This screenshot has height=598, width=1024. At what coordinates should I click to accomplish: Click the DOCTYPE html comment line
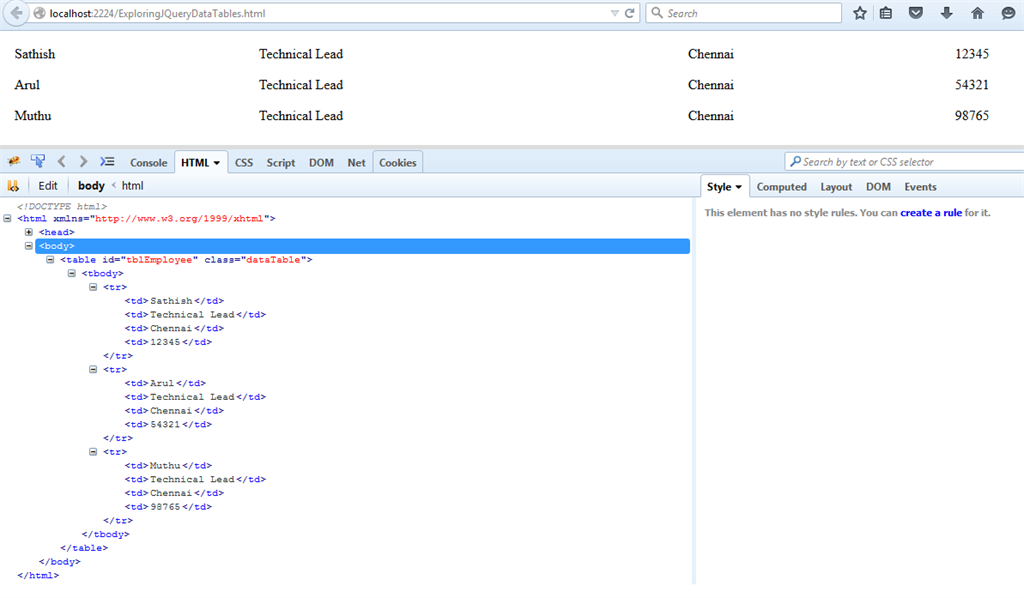click(x=62, y=206)
